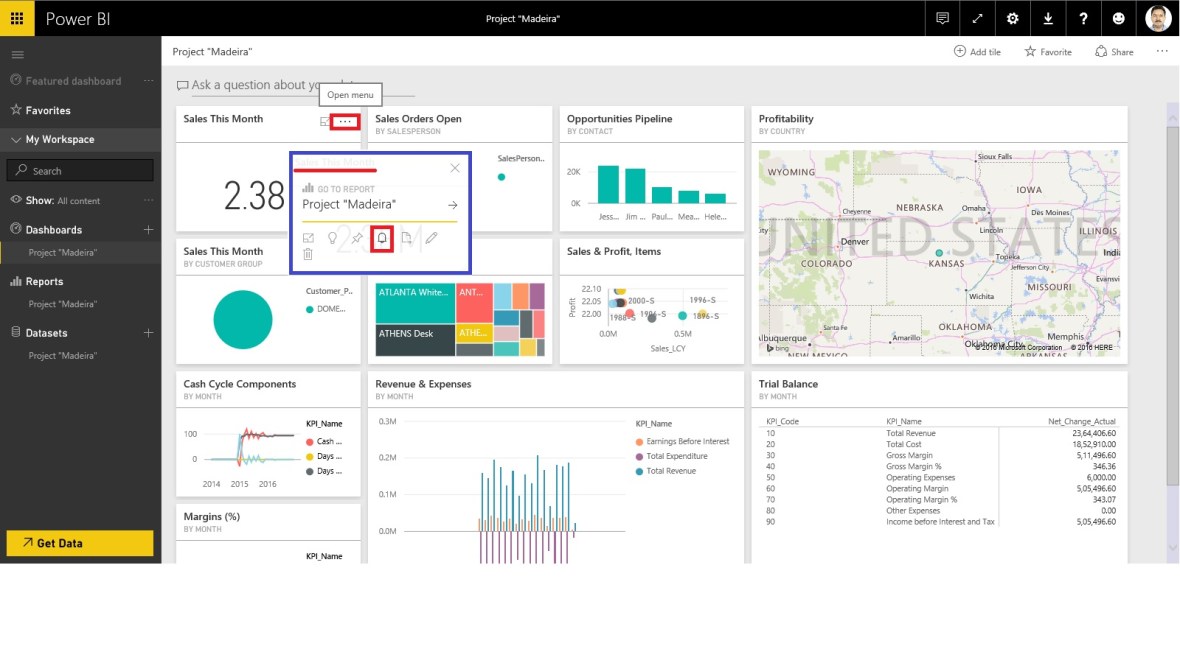1180x663 pixels.
Task: Open the dashboard more options ellipsis beside Share
Action: pos(1161,51)
